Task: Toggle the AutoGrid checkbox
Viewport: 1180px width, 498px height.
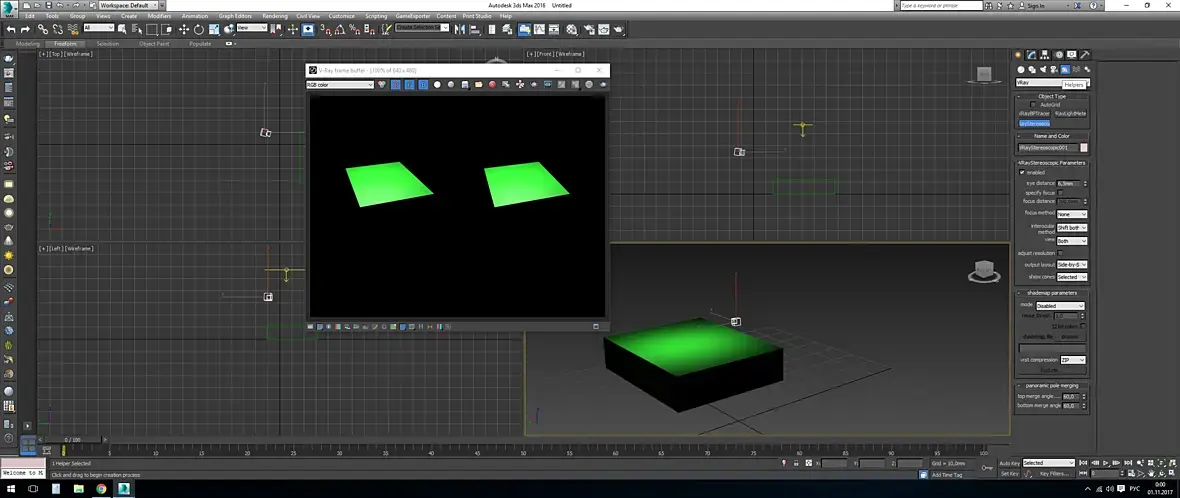Action: tap(1034, 104)
